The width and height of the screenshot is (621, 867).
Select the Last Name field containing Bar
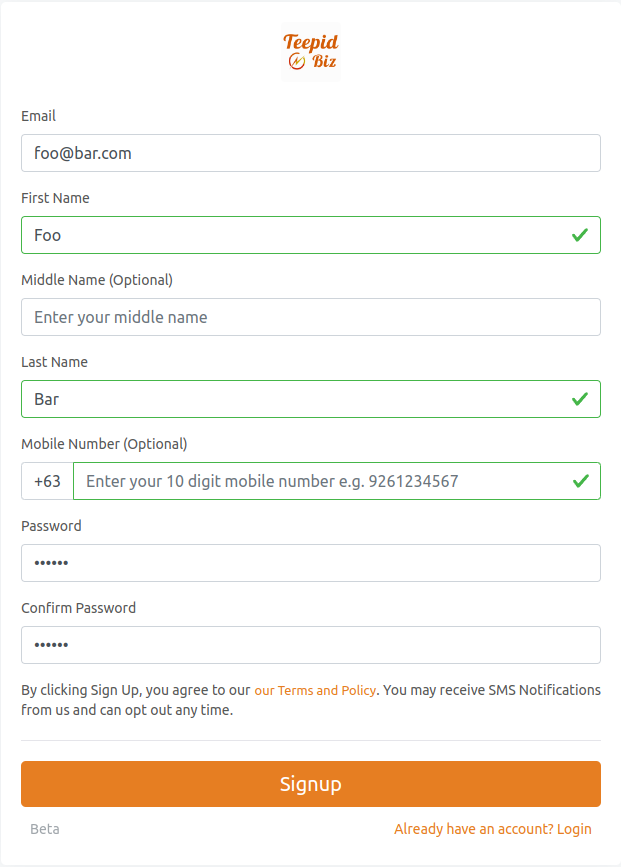(x=290, y=399)
